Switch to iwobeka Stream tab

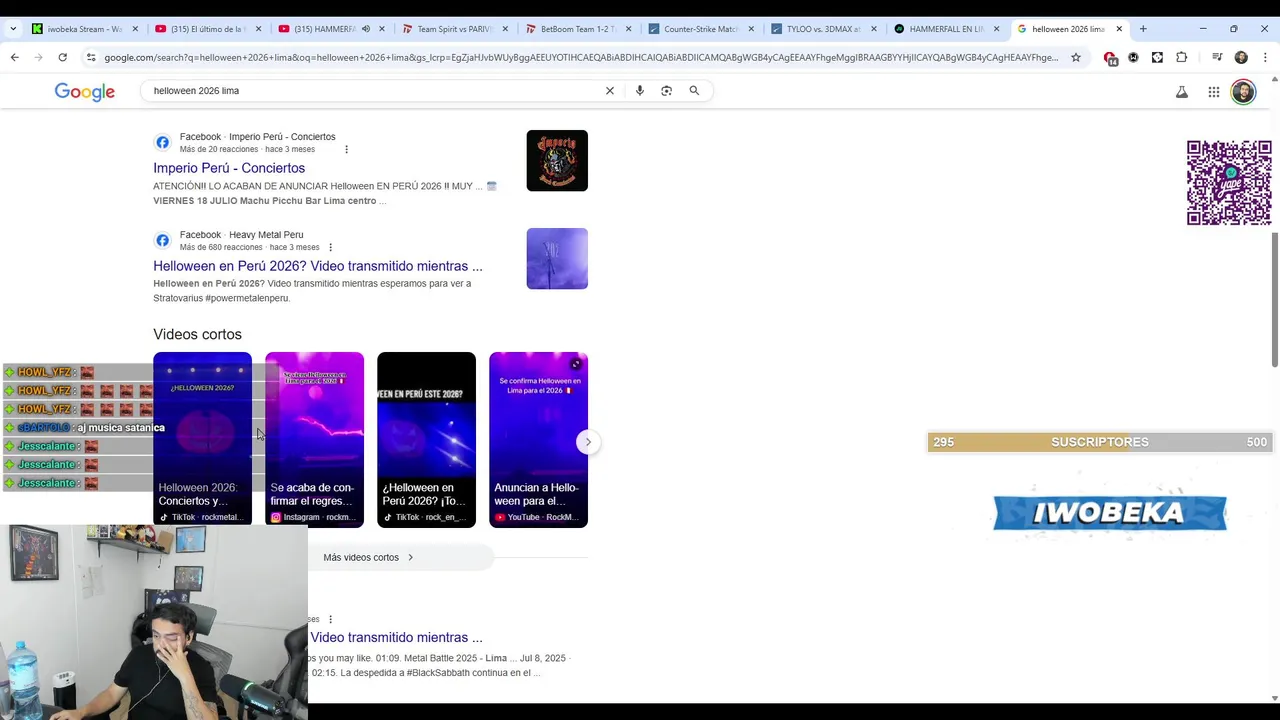(x=84, y=29)
